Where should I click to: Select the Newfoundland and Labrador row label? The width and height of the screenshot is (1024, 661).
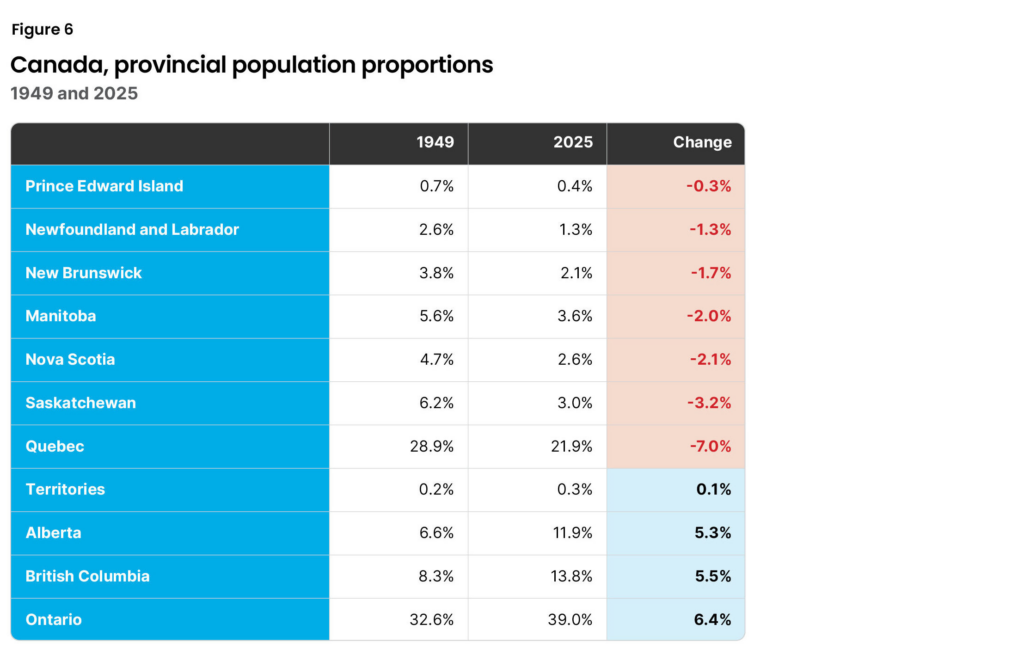132,229
